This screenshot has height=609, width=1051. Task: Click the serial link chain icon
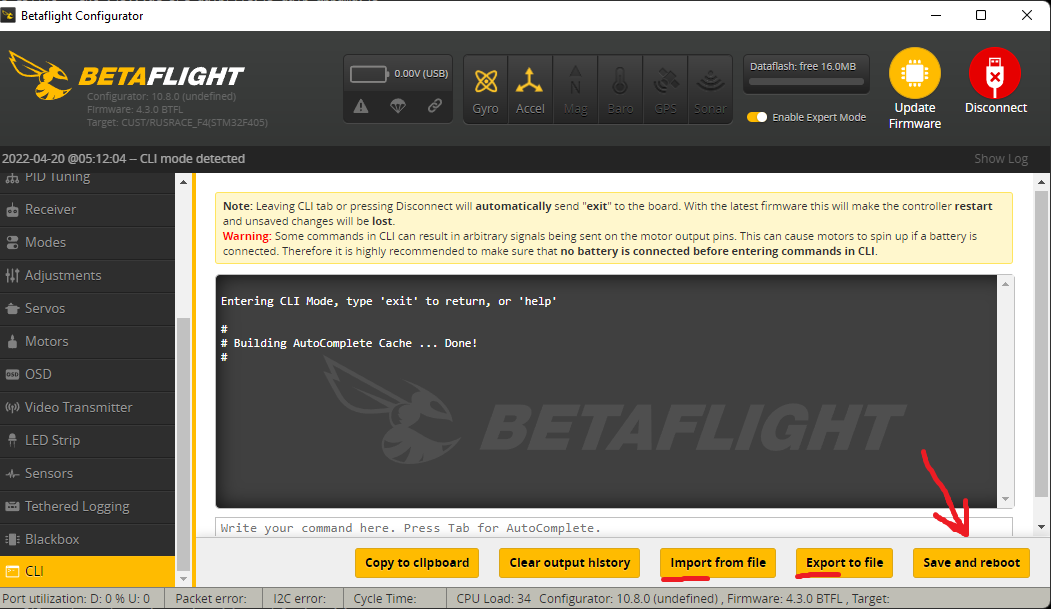coord(435,106)
